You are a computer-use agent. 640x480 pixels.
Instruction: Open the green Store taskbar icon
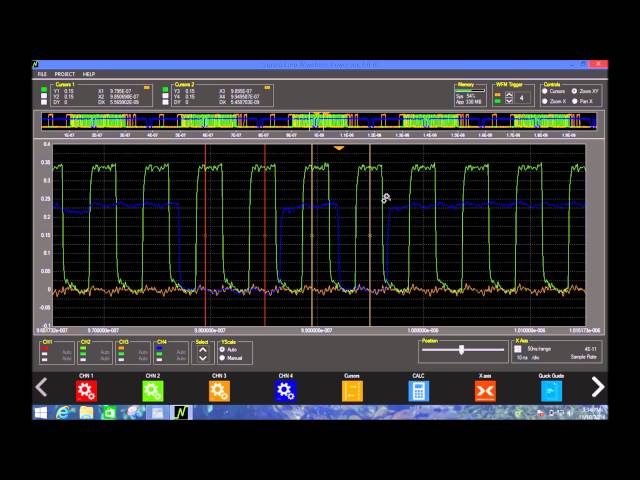coord(109,413)
